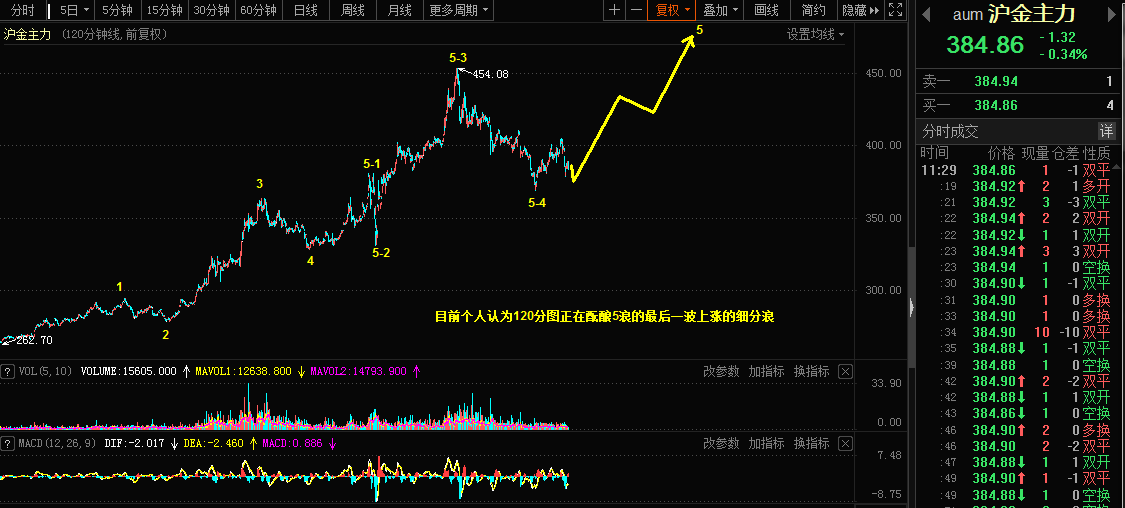
Task: Open the 5日 period dropdown
Action: click(x=75, y=10)
